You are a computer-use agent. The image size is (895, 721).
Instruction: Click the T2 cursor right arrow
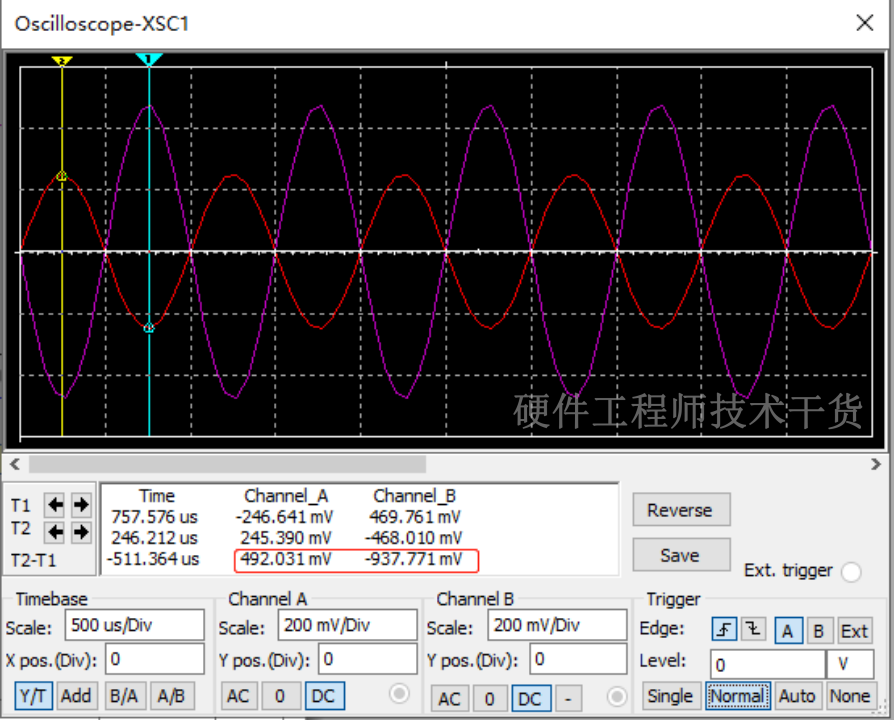point(81,531)
